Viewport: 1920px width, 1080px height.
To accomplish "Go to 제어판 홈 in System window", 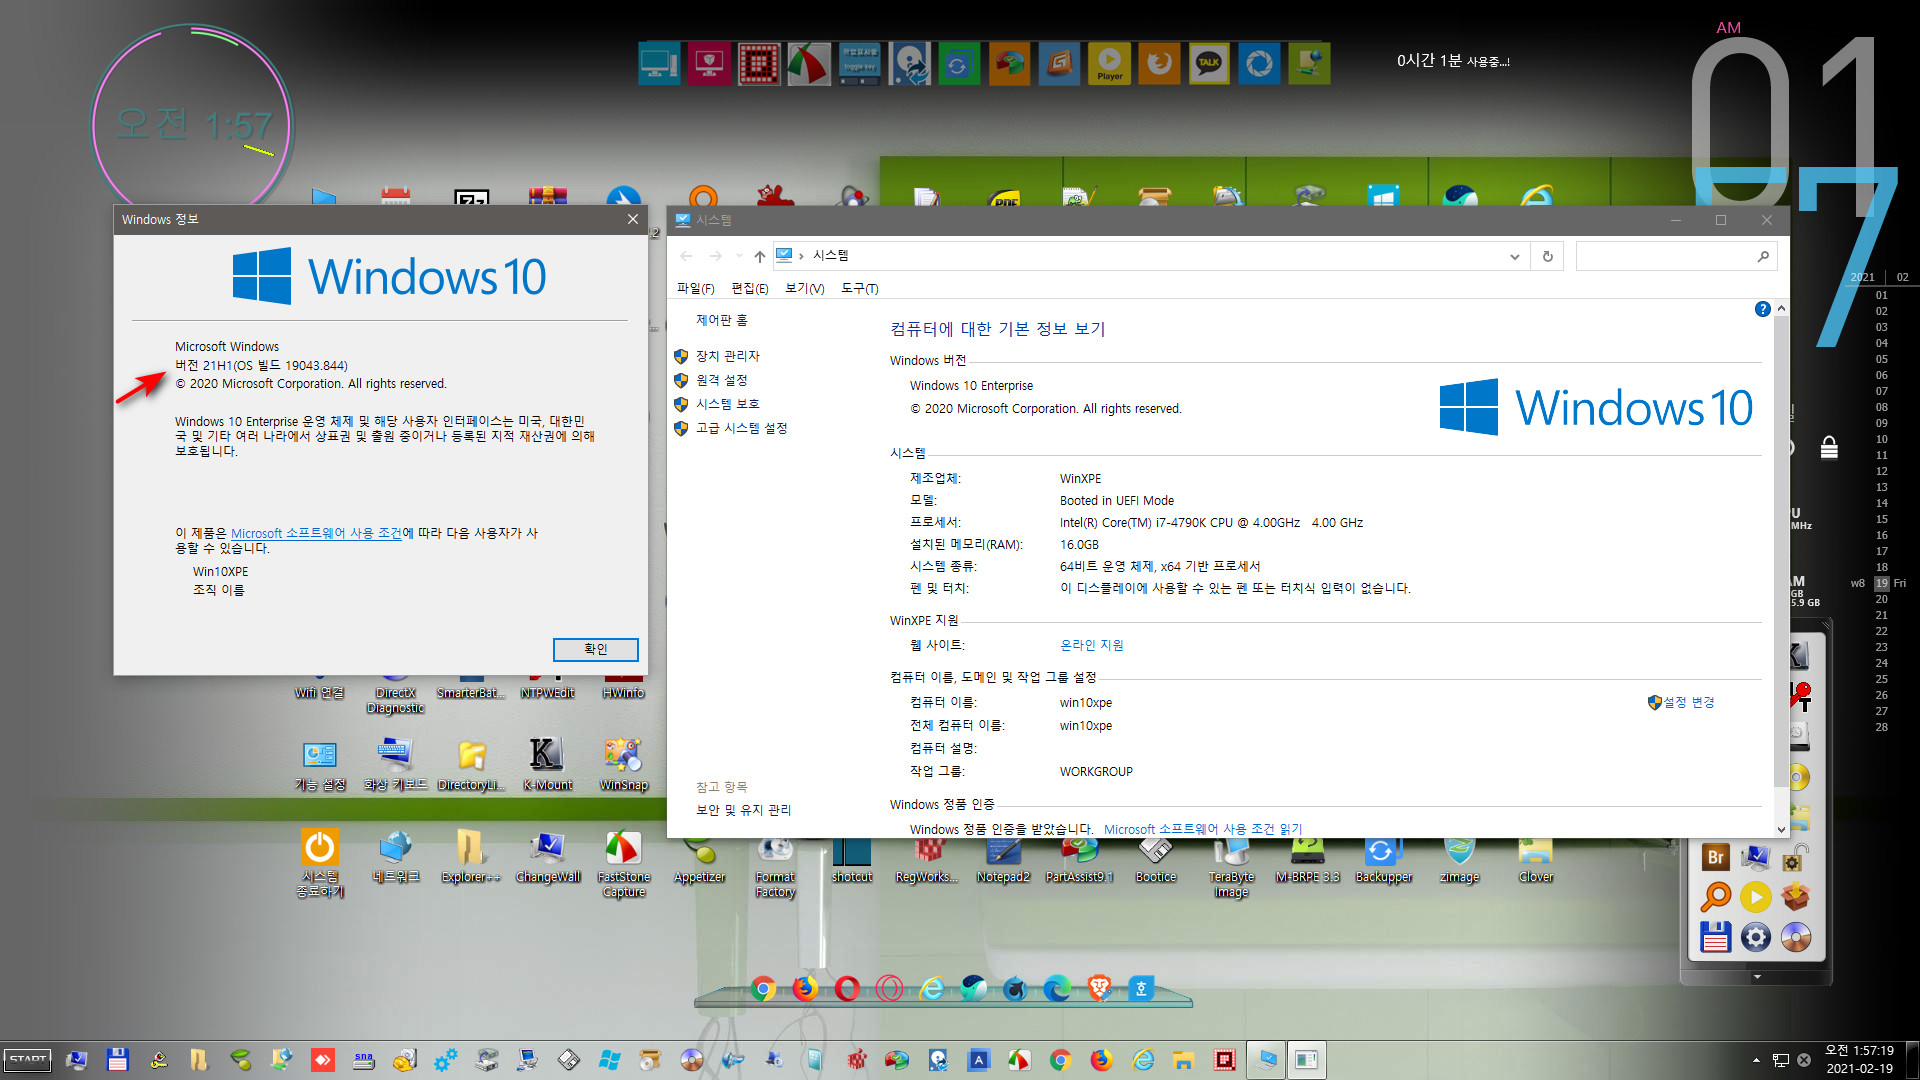I will 721,320.
